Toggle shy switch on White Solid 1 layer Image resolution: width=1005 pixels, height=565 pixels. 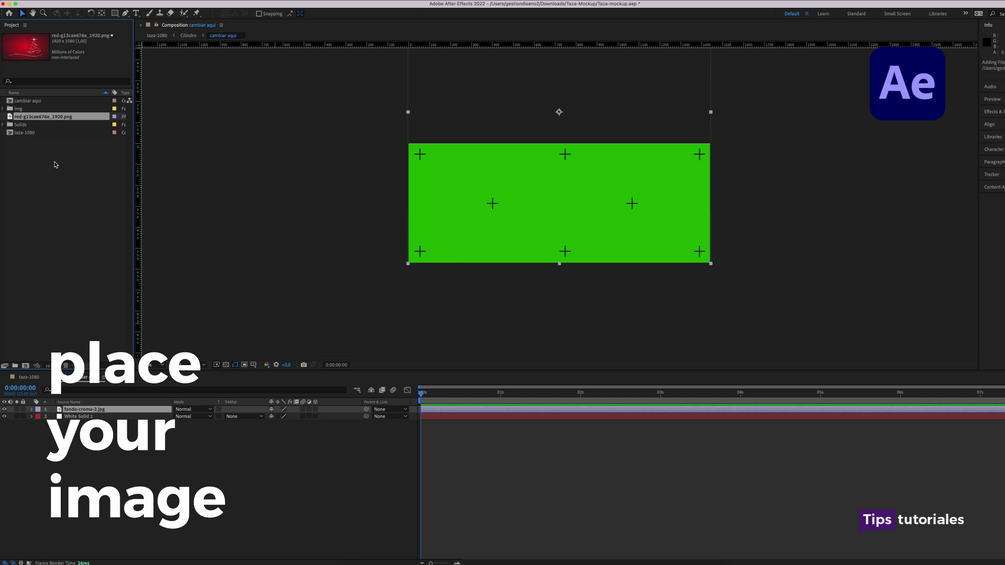click(x=271, y=416)
